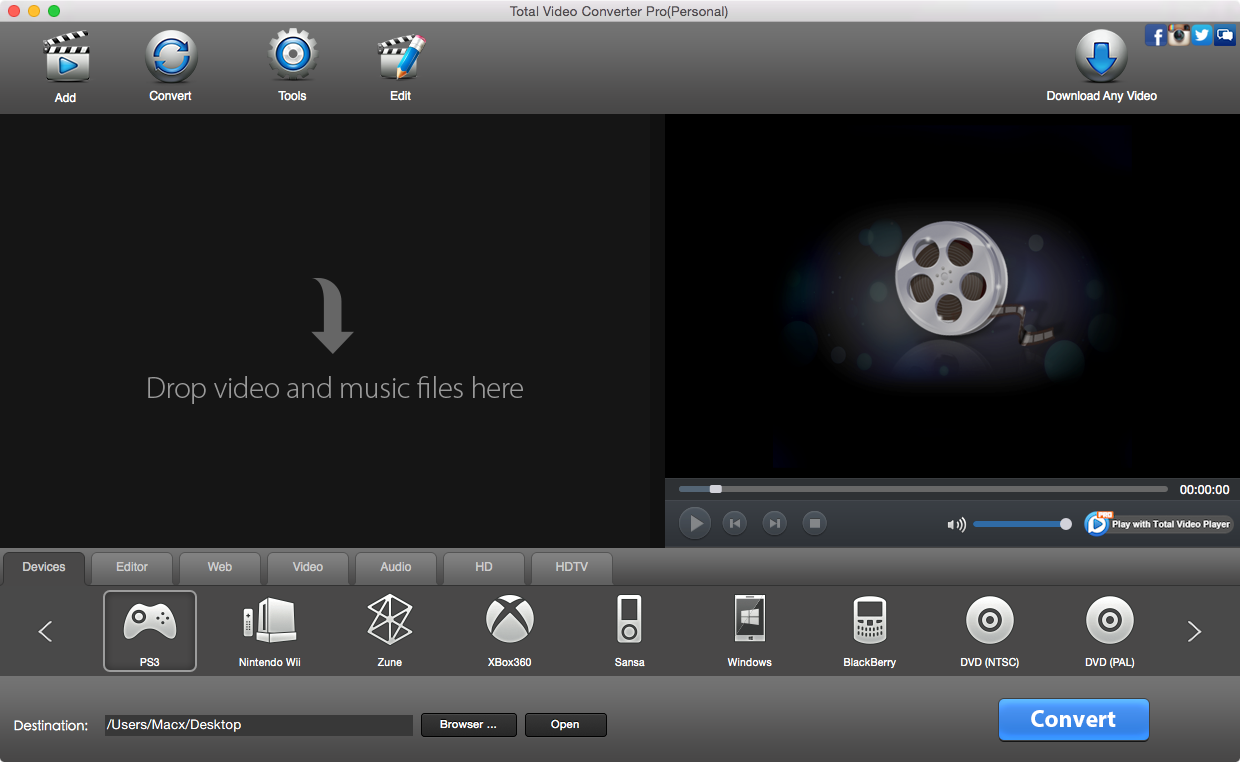
Task: Click the Convert button
Action: pos(1073,719)
